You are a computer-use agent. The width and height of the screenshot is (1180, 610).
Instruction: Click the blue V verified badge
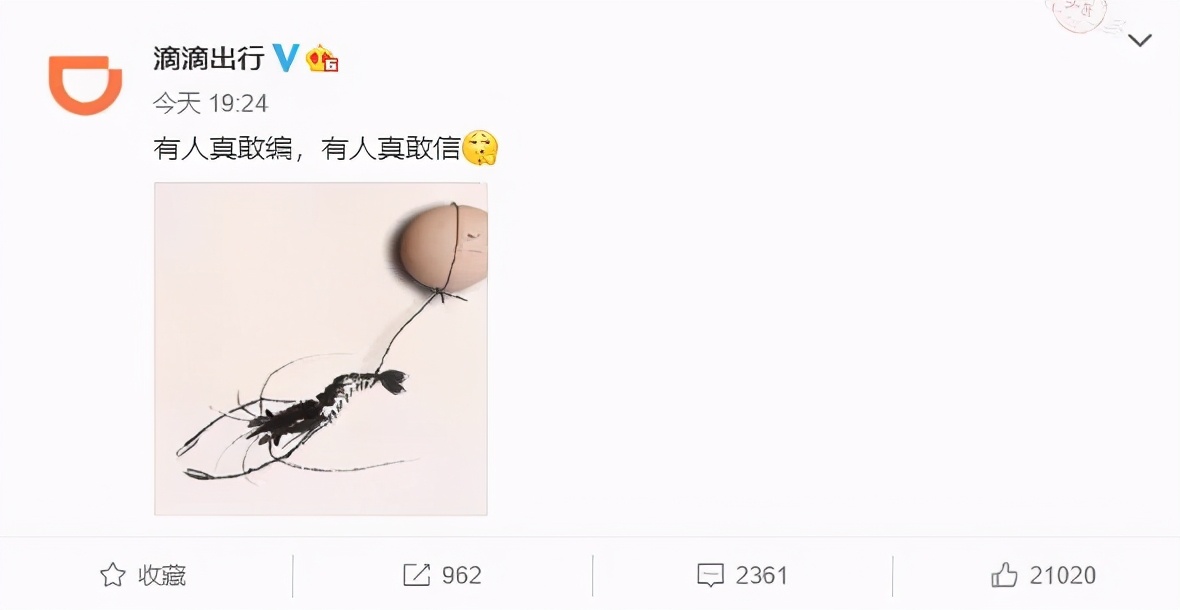[285, 58]
